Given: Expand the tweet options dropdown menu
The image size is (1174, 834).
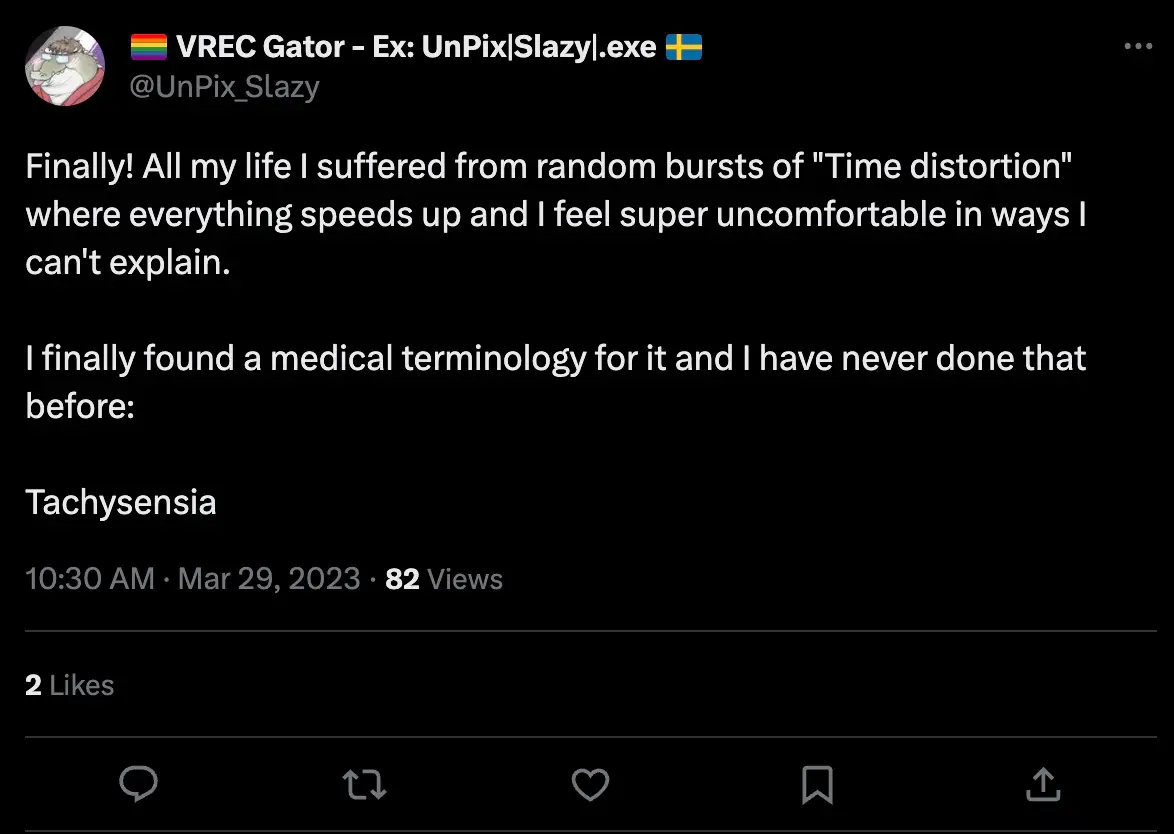Looking at the screenshot, I should (1138, 46).
